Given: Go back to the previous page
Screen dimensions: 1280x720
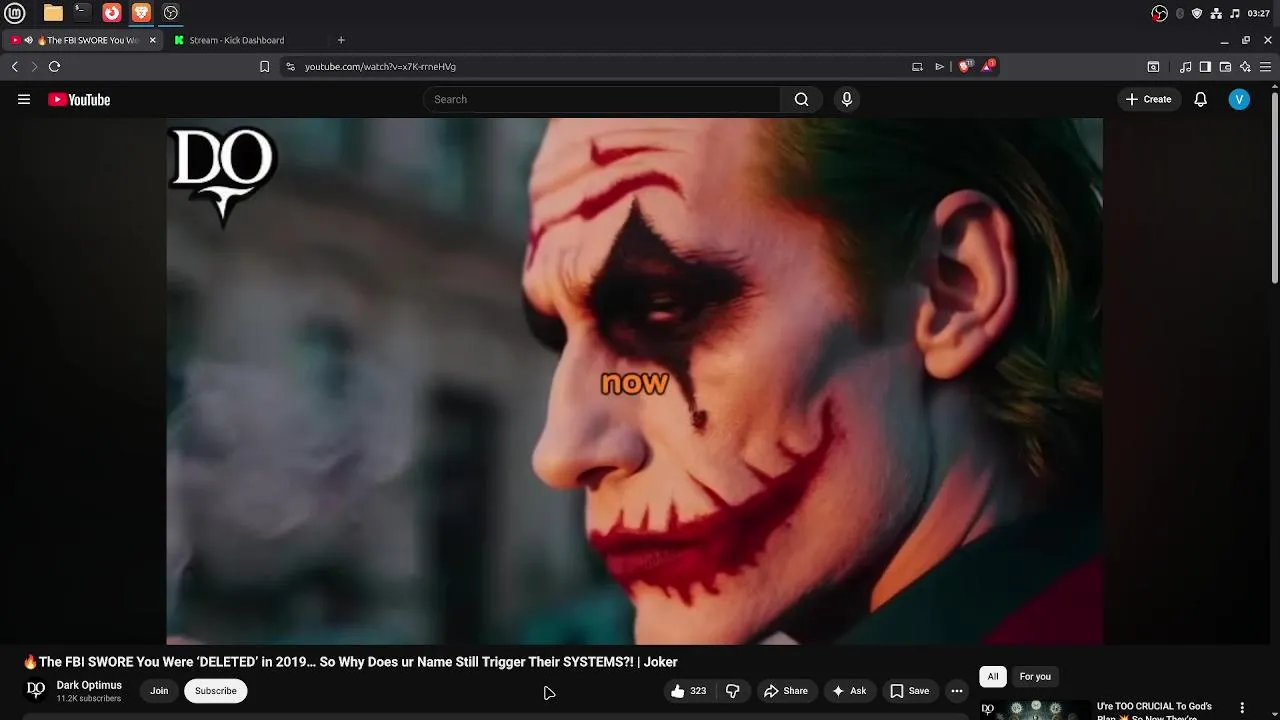Looking at the screenshot, I should point(15,67).
